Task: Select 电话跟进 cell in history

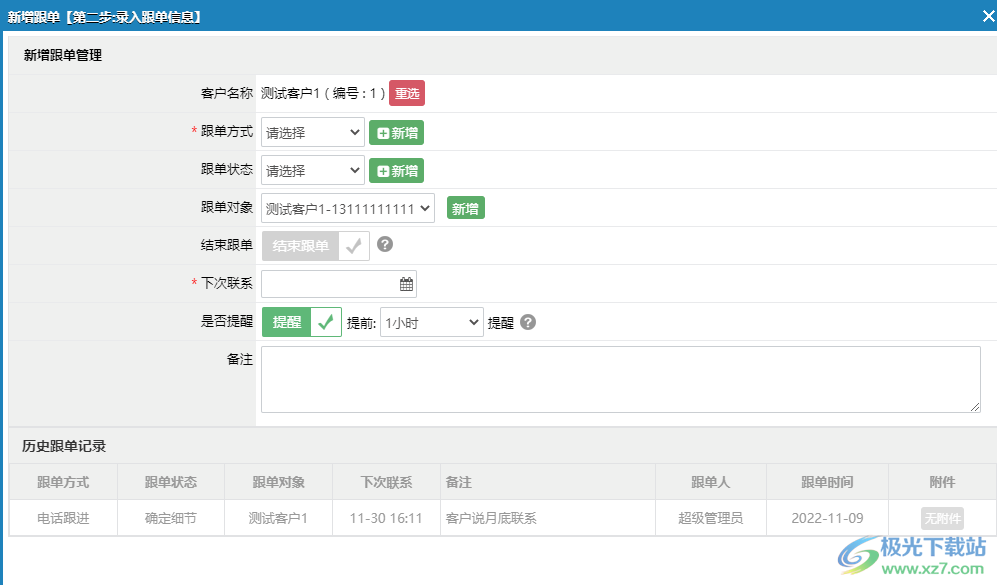Action: [63, 518]
